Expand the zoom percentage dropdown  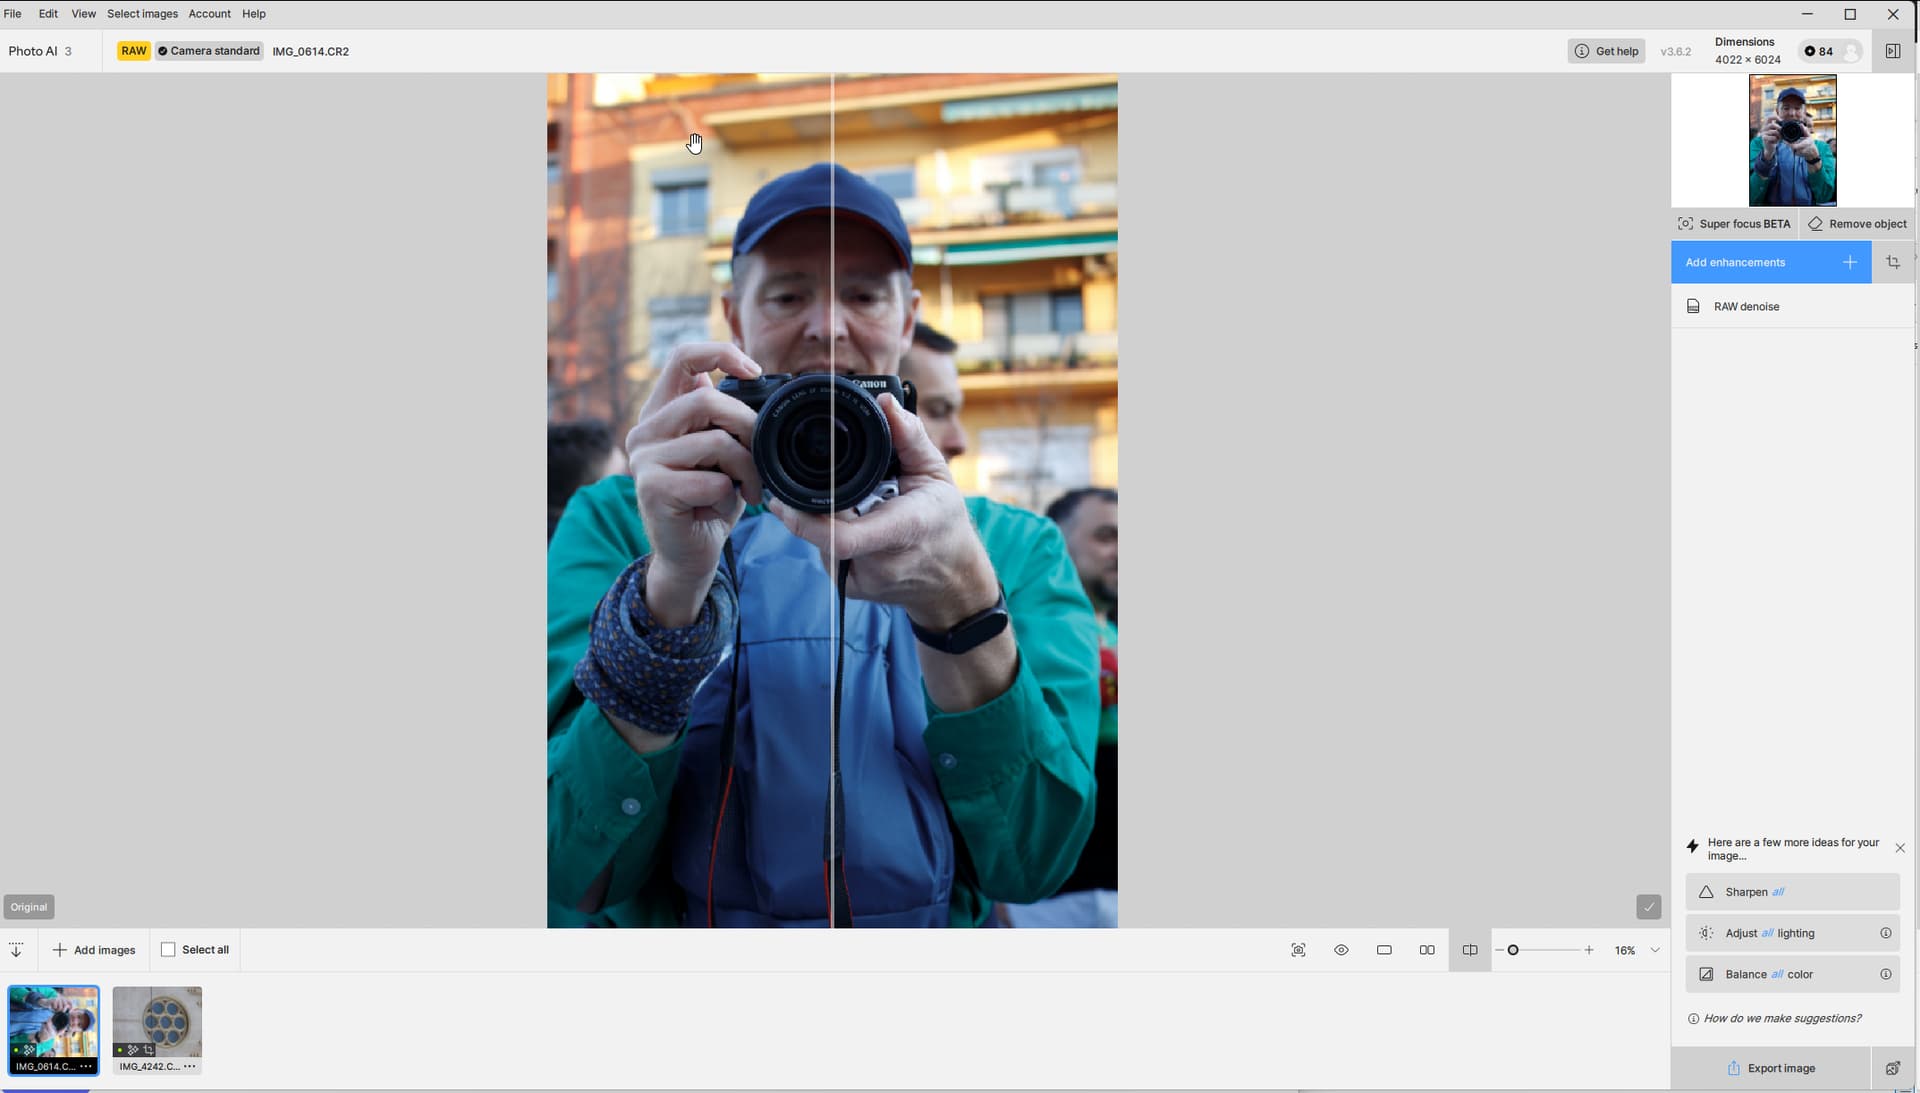pyautogui.click(x=1655, y=950)
